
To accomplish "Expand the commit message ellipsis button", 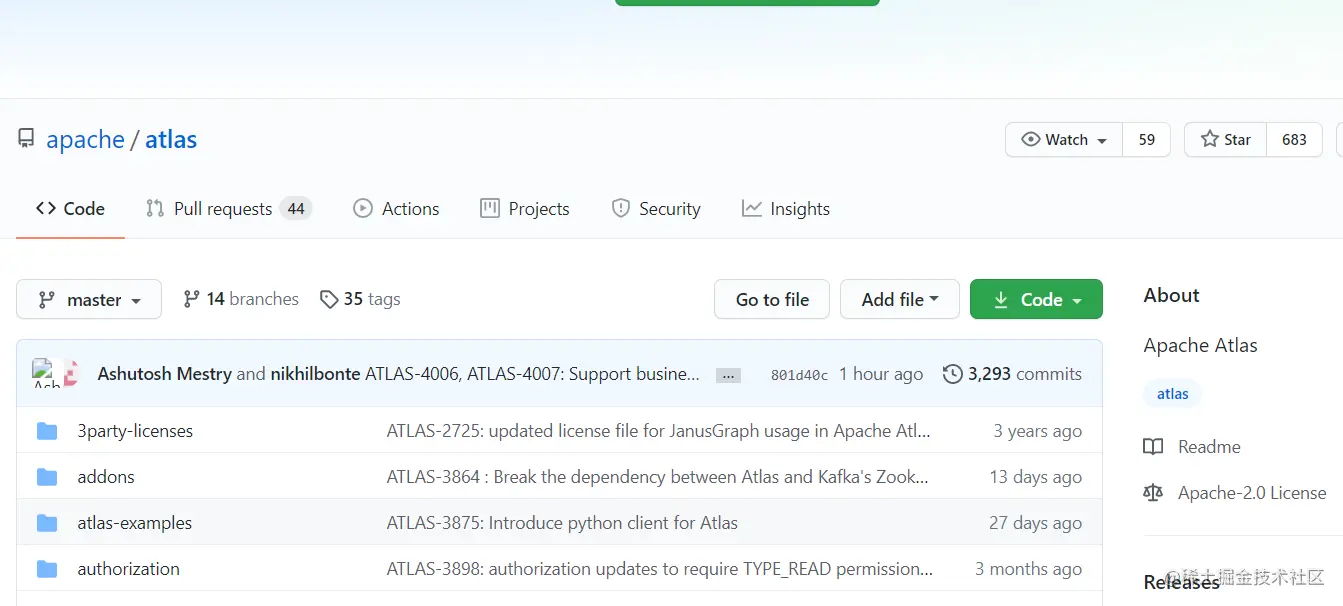I will 728,375.
